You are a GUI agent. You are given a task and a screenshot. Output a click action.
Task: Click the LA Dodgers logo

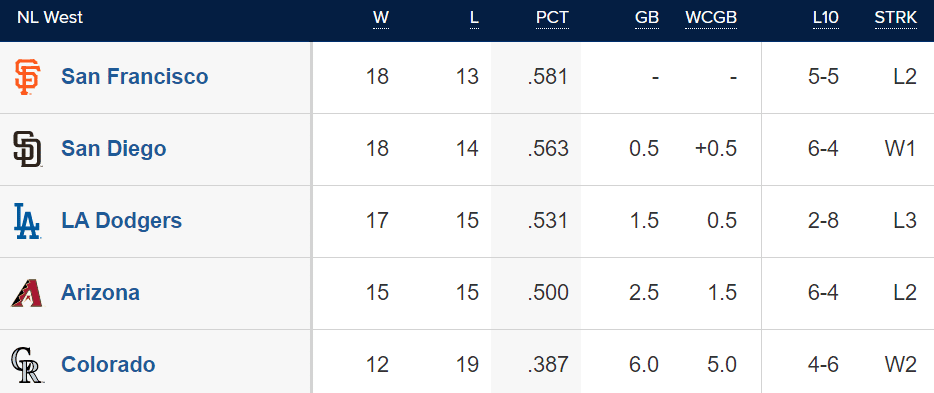tap(27, 221)
